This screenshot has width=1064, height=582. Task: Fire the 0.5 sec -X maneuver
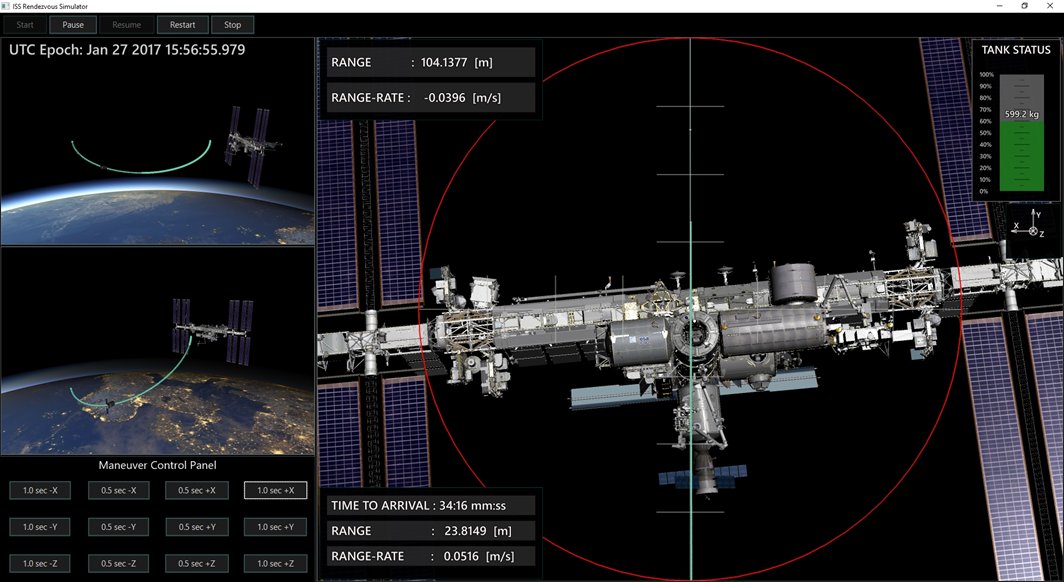coord(118,490)
